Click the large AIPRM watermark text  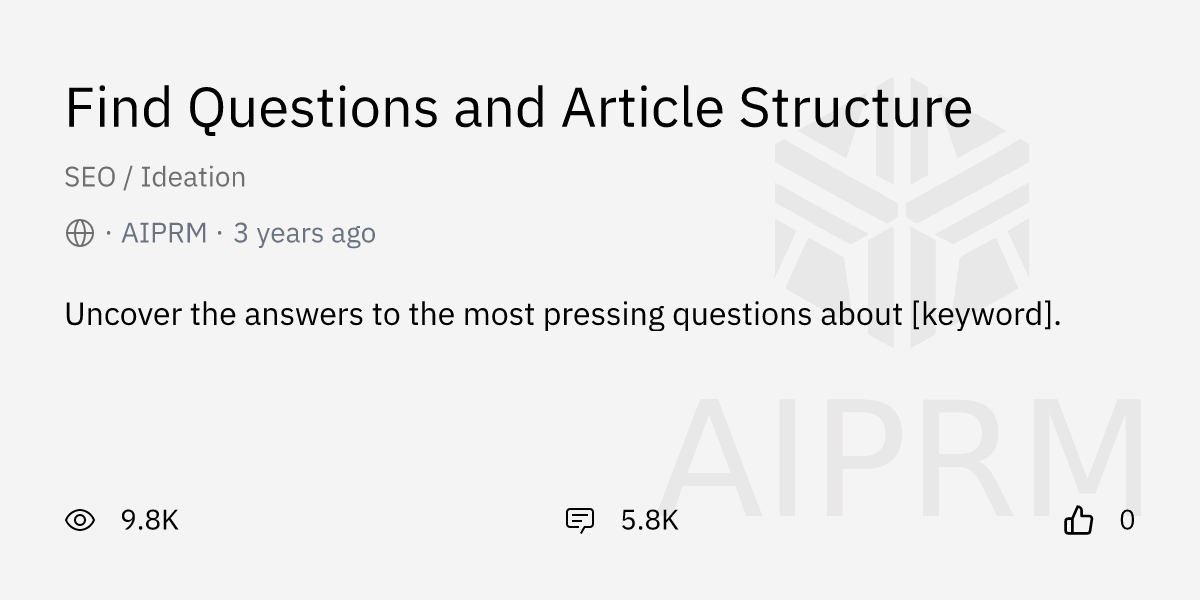(900, 458)
